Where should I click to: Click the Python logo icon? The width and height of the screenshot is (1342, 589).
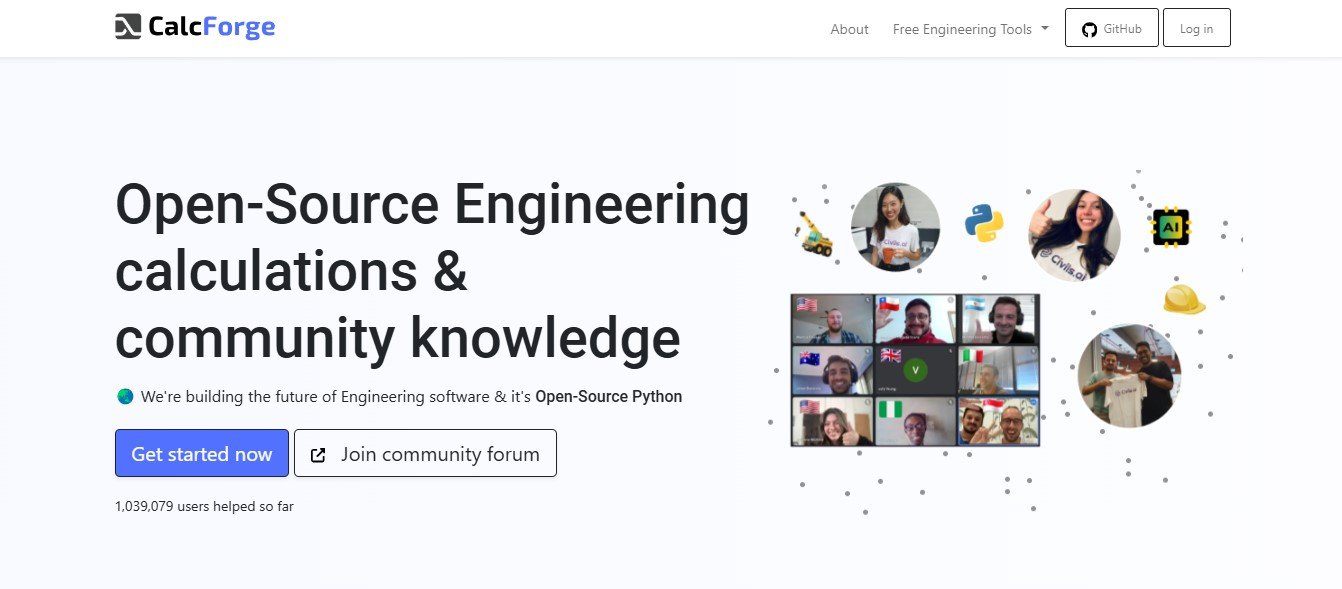pyautogui.click(x=984, y=223)
